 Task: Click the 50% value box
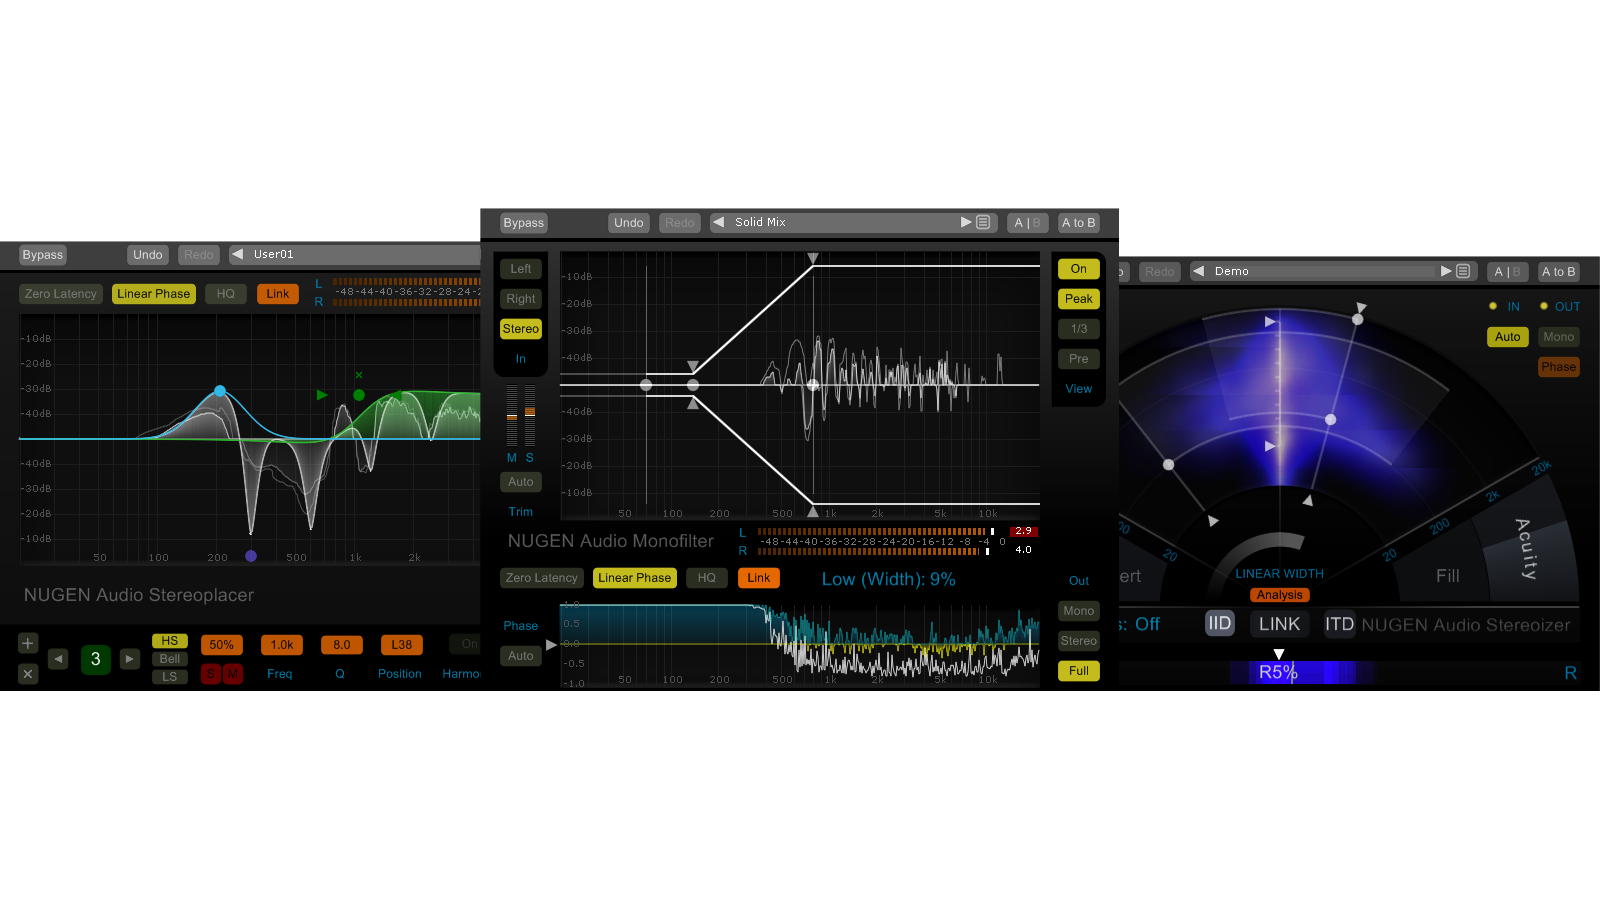[x=222, y=645]
